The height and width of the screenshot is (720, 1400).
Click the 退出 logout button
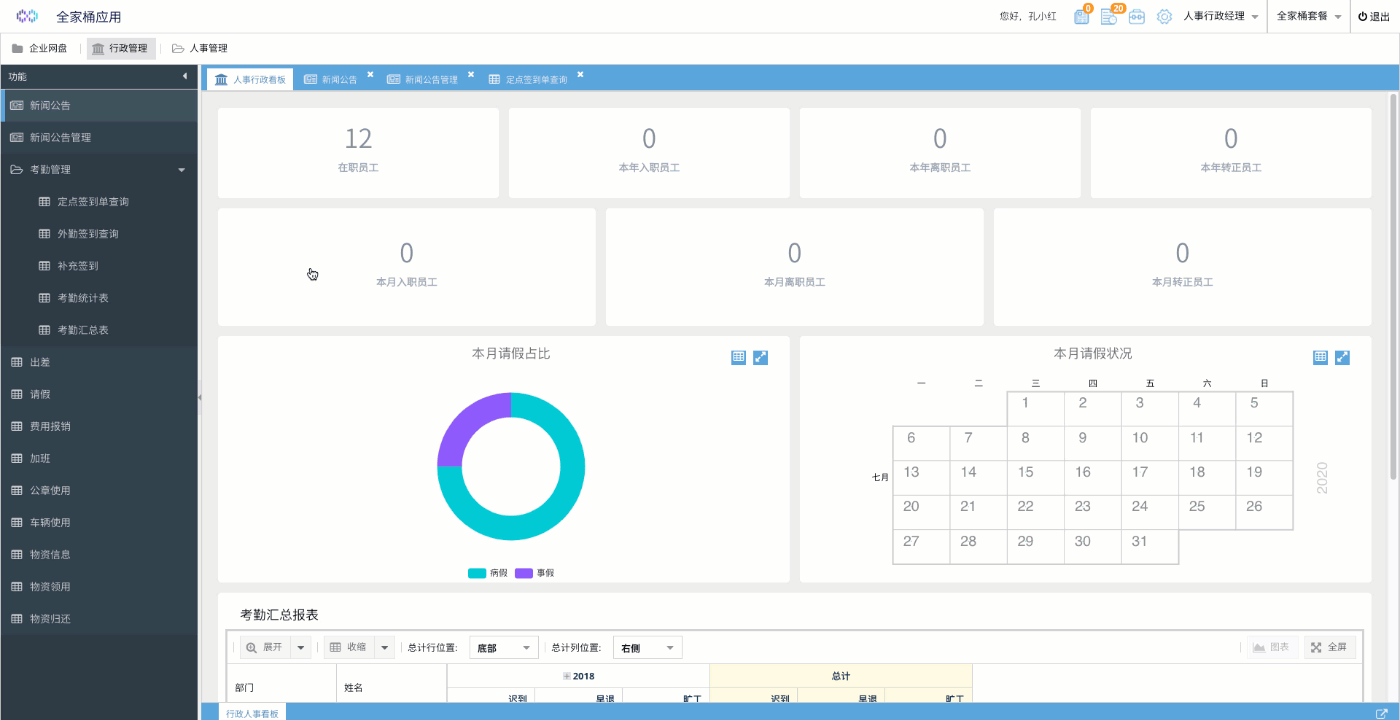coord(1372,16)
